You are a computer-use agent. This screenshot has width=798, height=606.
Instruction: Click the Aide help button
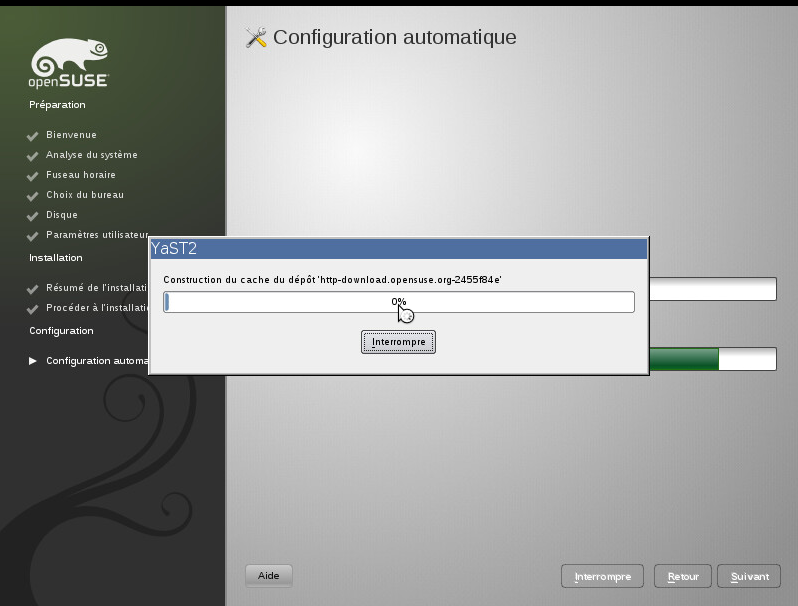pyautogui.click(x=268, y=575)
